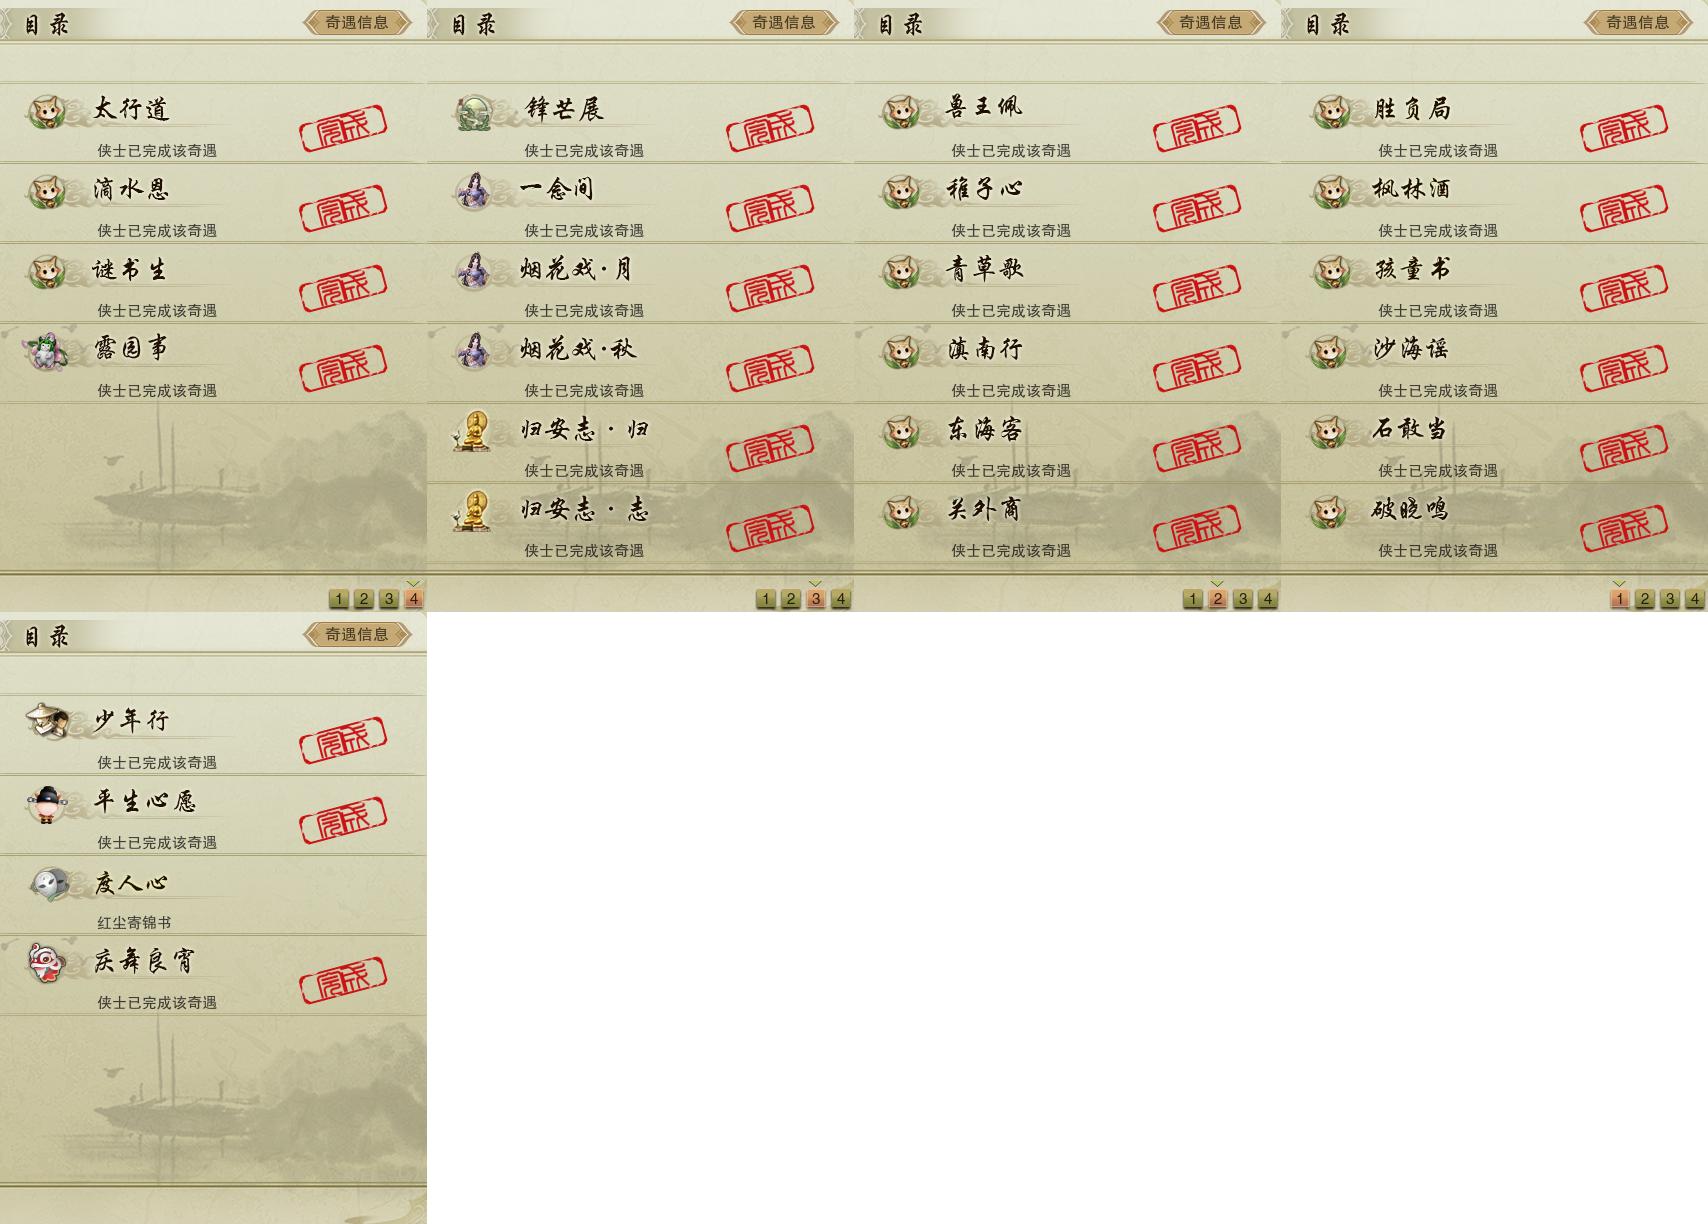The image size is (1708, 1224).
Task: Click the official doll icon for 平生心愿
Action: pyautogui.click(x=46, y=803)
